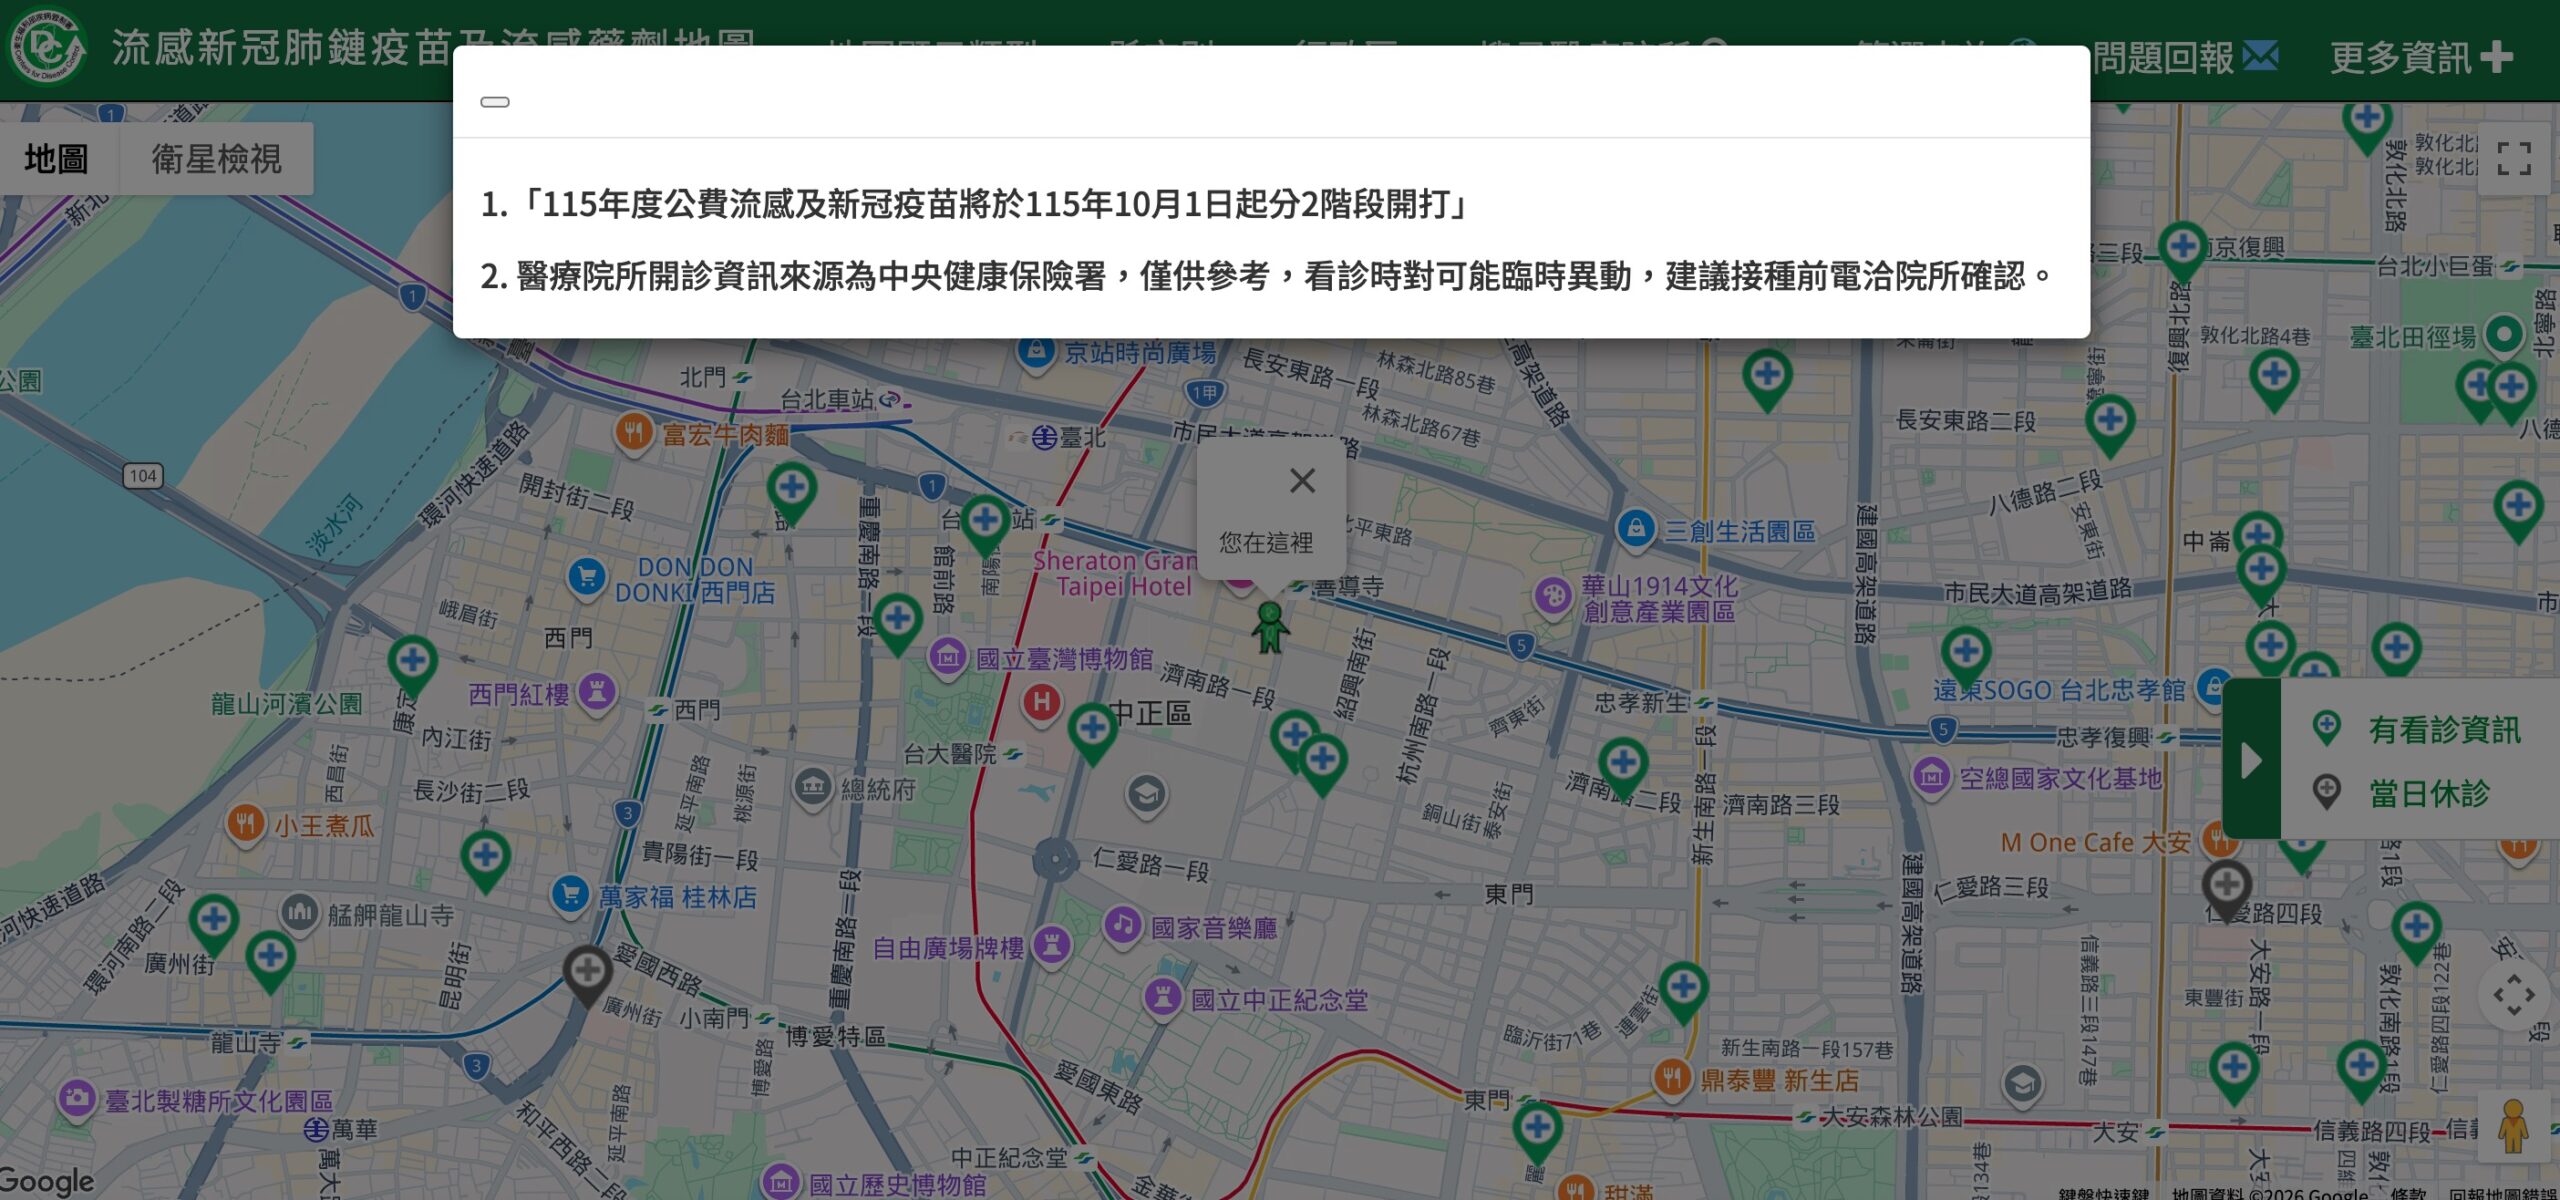
Task: Select clinic marker above 濟南路二段
Action: pos(1623,769)
